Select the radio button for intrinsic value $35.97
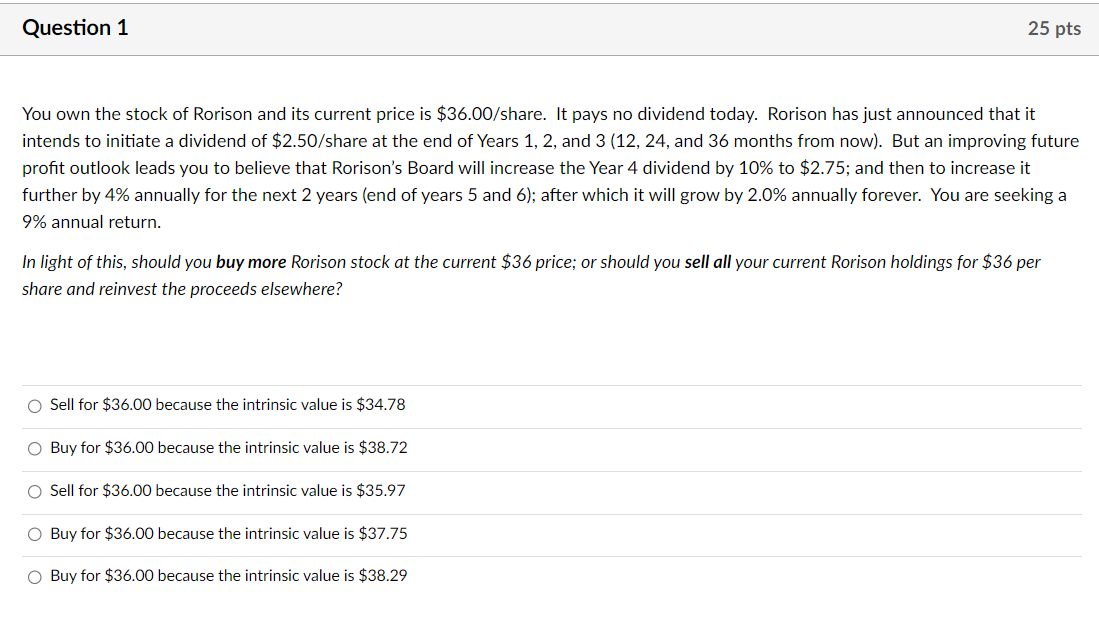1099x619 pixels. [x=35, y=491]
